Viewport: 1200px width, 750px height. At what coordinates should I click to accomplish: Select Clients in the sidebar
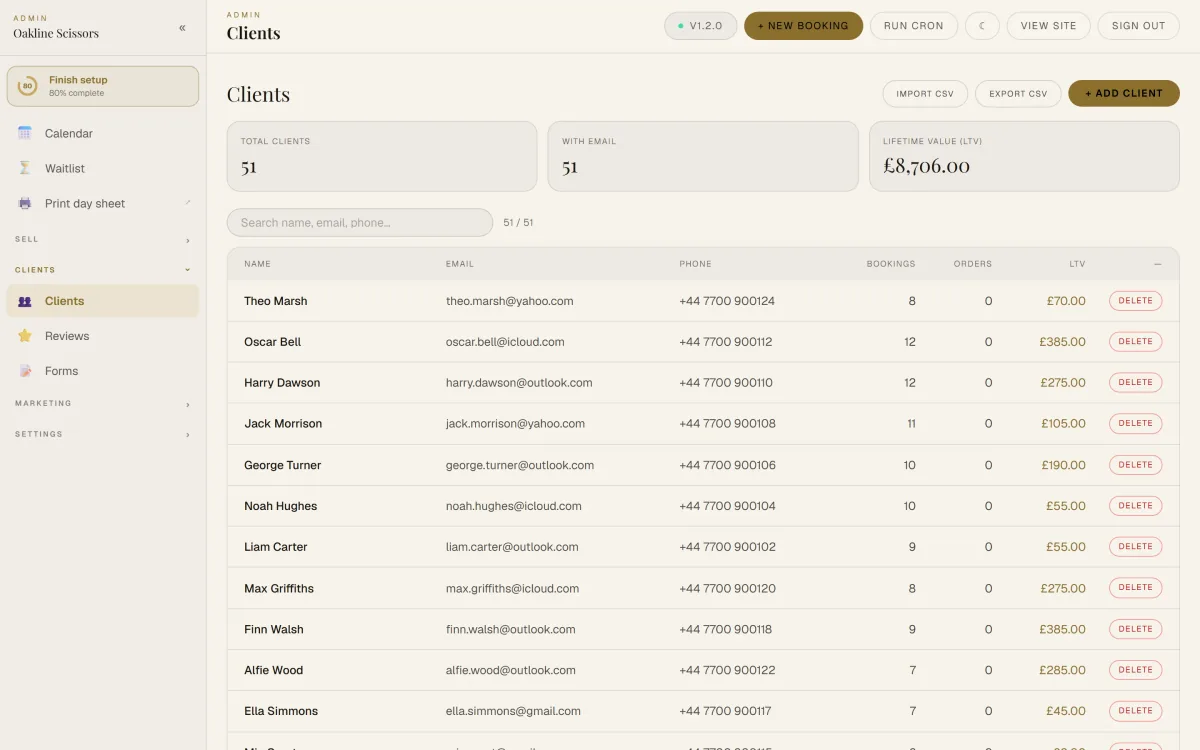(103, 301)
